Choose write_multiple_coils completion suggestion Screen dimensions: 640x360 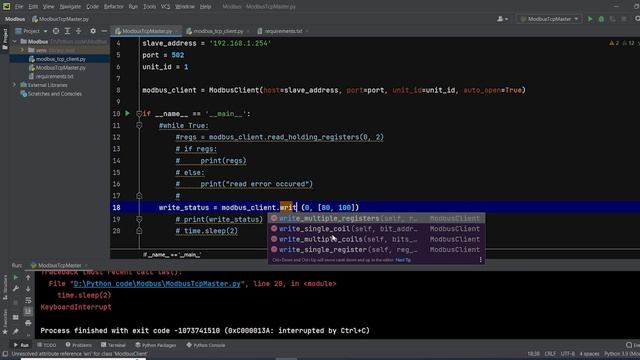376,239
